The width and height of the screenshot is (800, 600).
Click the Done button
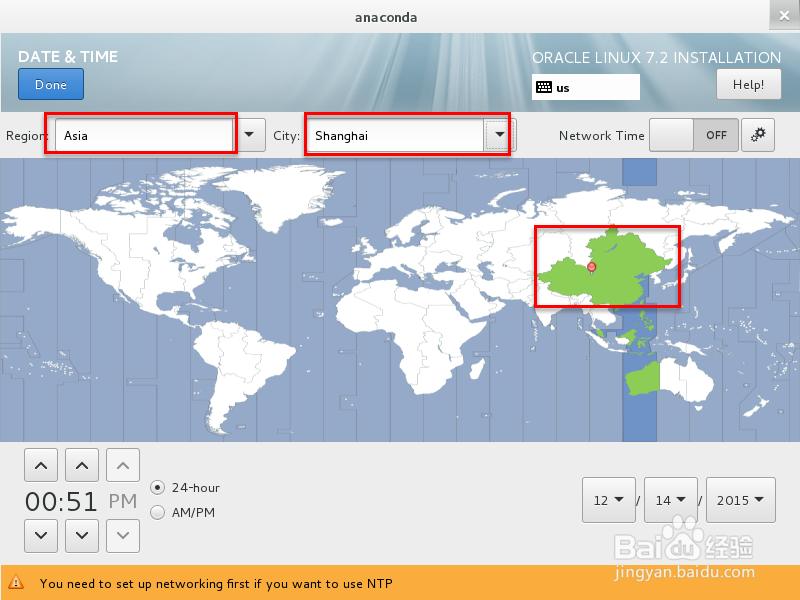[x=51, y=84]
